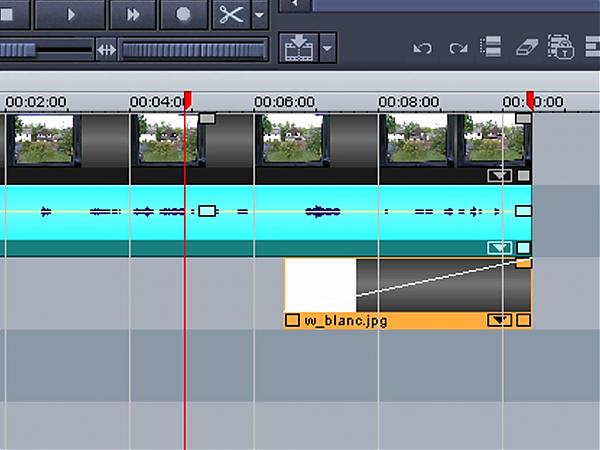The width and height of the screenshot is (600, 450).
Task: Click the track list view icon
Action: [491, 47]
